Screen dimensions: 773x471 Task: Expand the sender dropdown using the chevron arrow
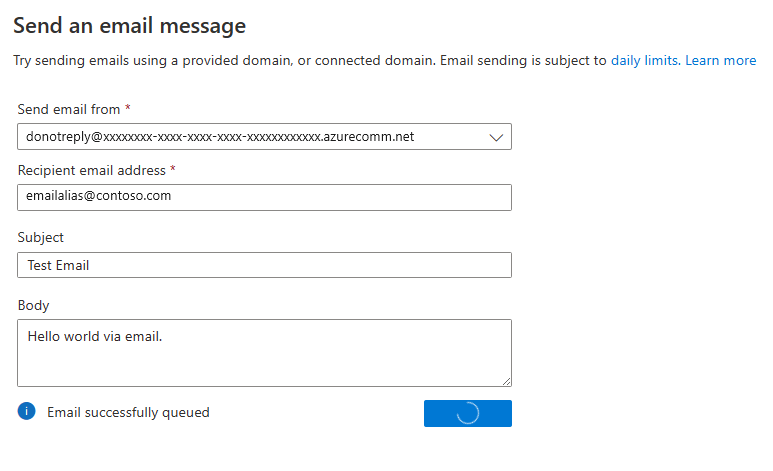pos(496,138)
